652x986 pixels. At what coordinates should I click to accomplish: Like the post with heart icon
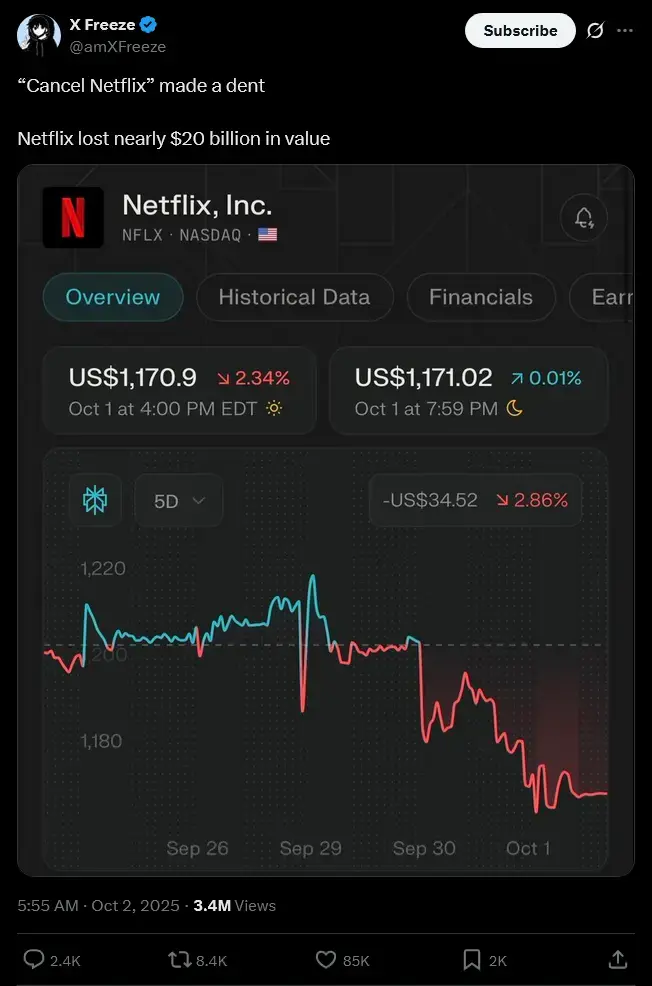pos(326,960)
